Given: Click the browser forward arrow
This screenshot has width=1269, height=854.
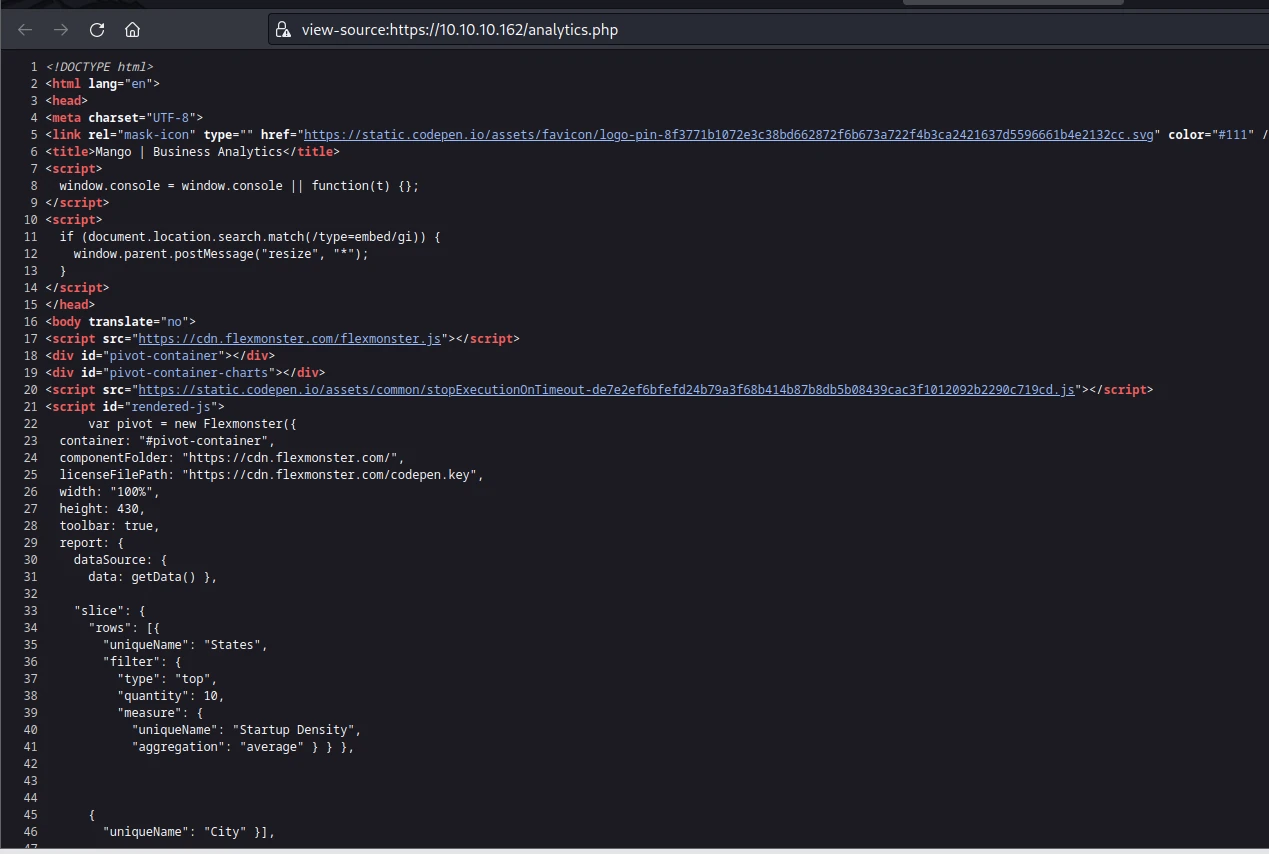Looking at the screenshot, I should click(x=61, y=29).
